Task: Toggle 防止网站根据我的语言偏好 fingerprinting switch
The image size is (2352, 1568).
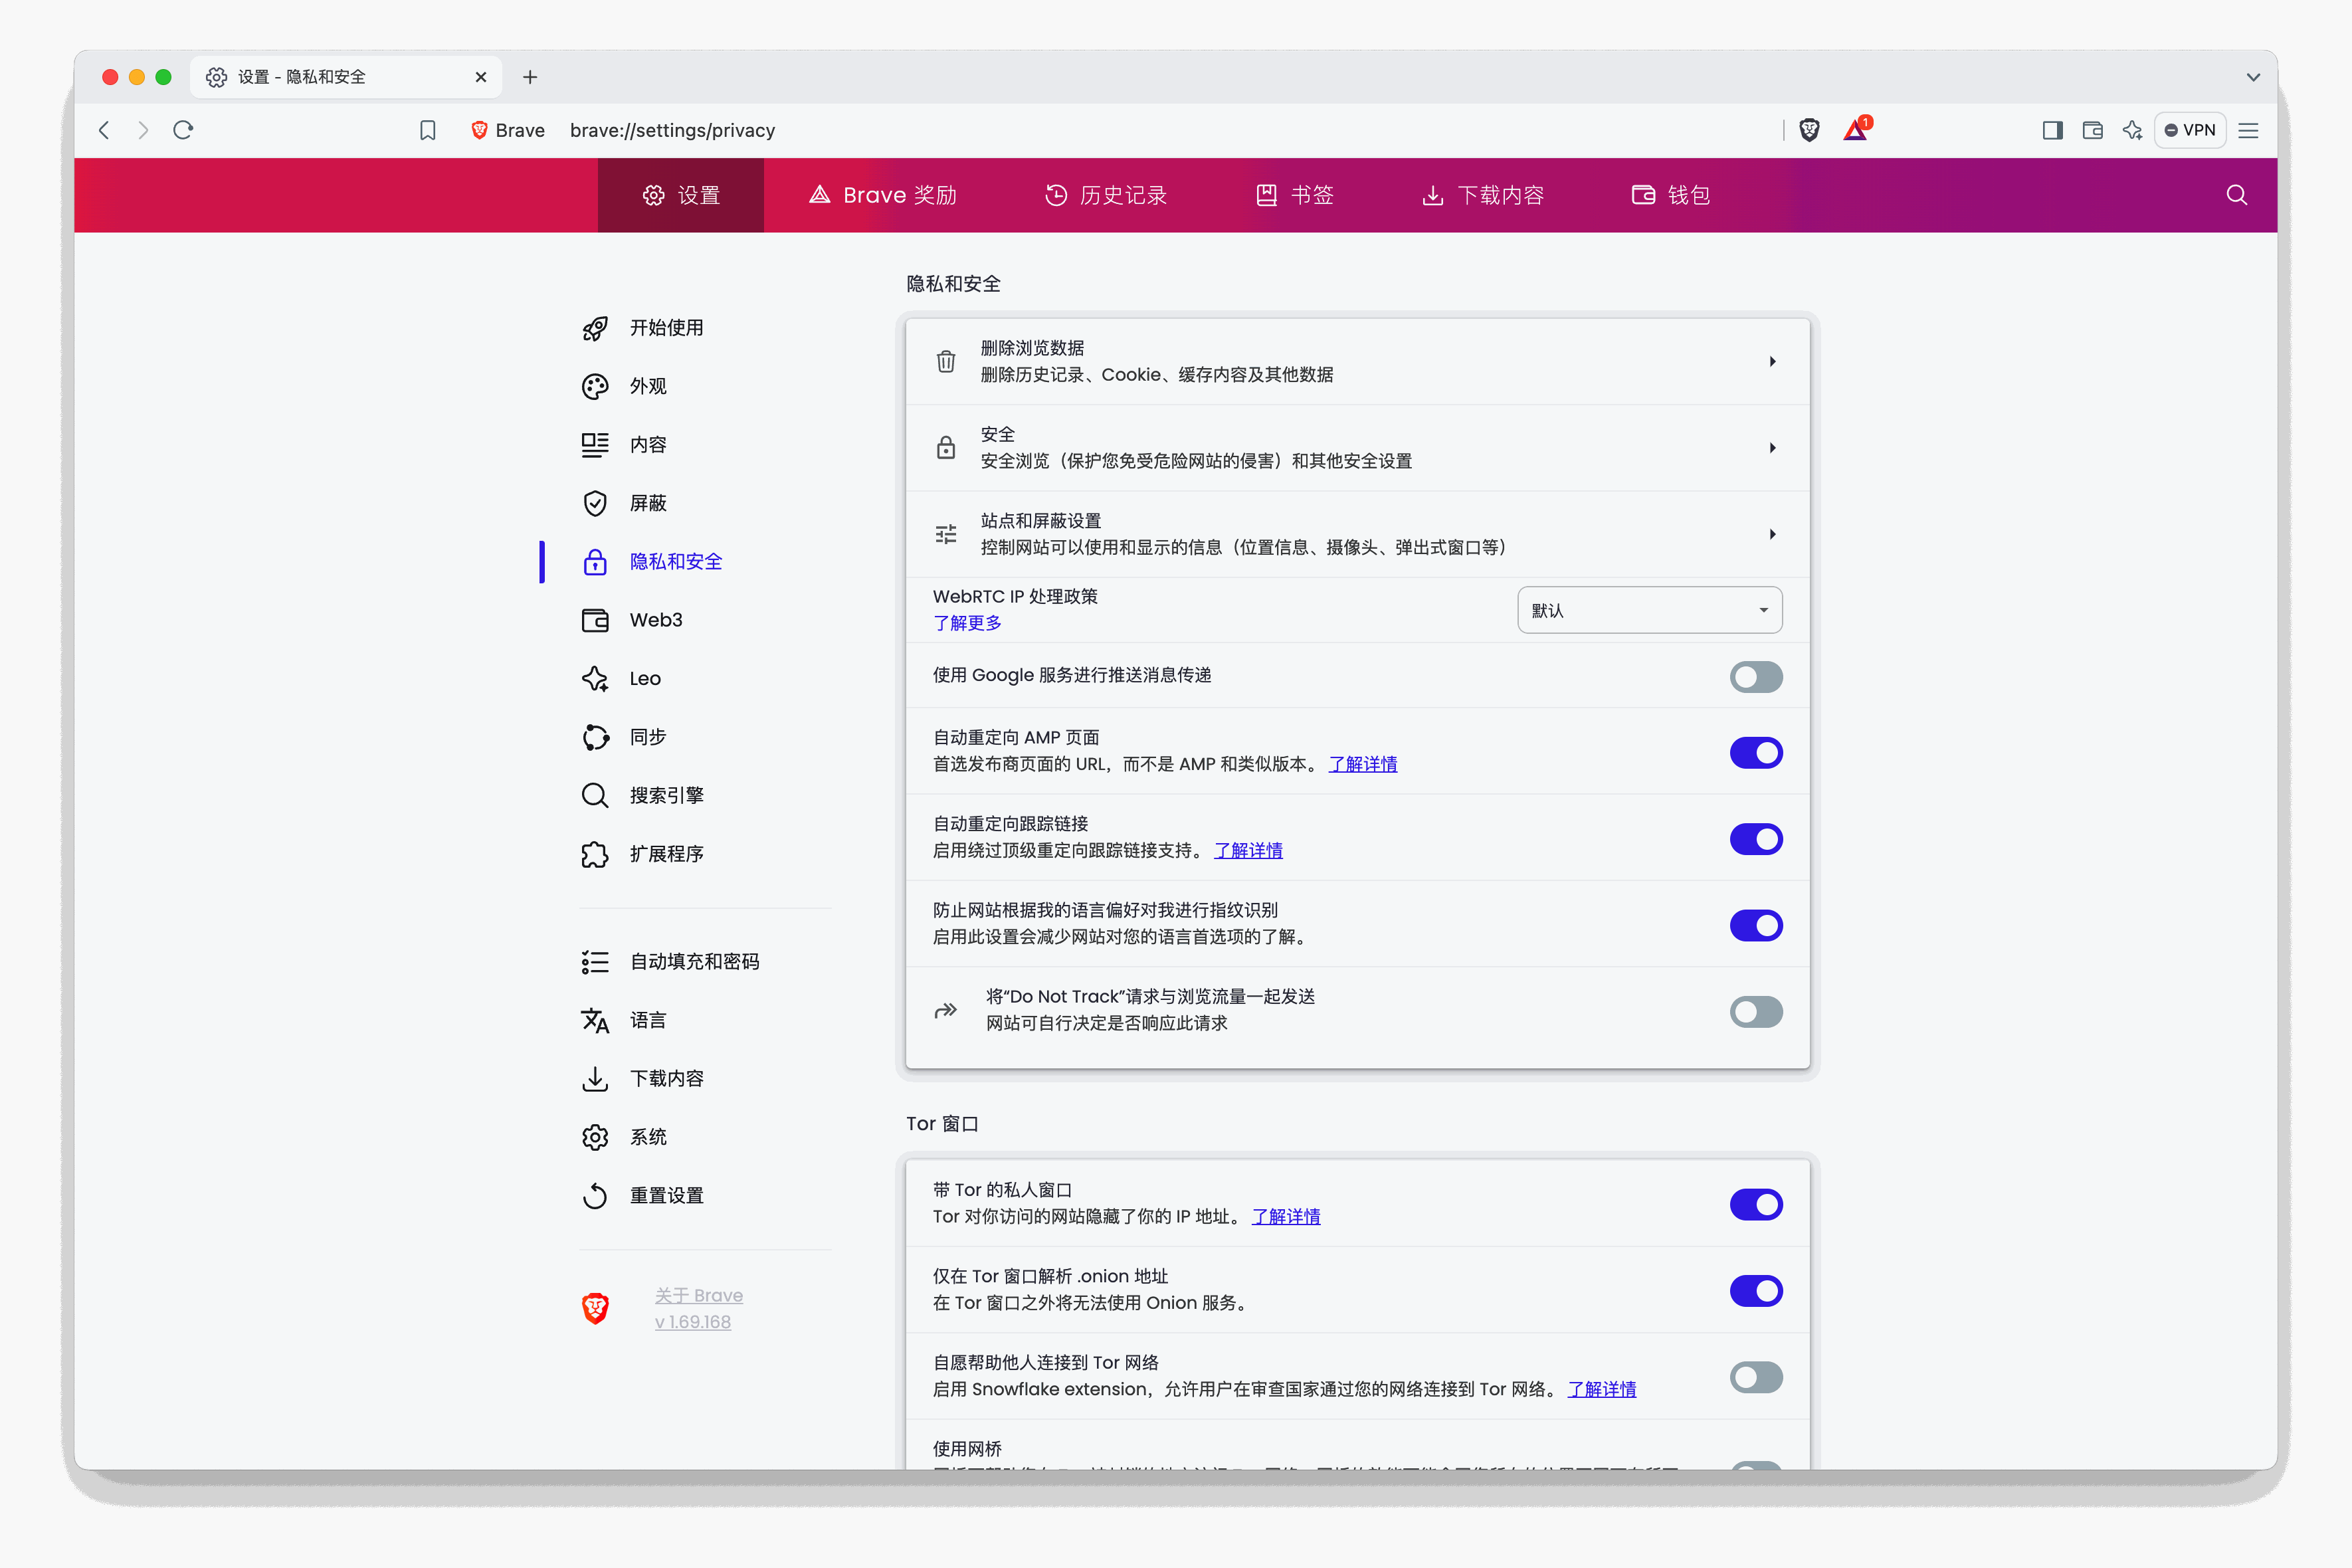Action: pyautogui.click(x=1756, y=925)
